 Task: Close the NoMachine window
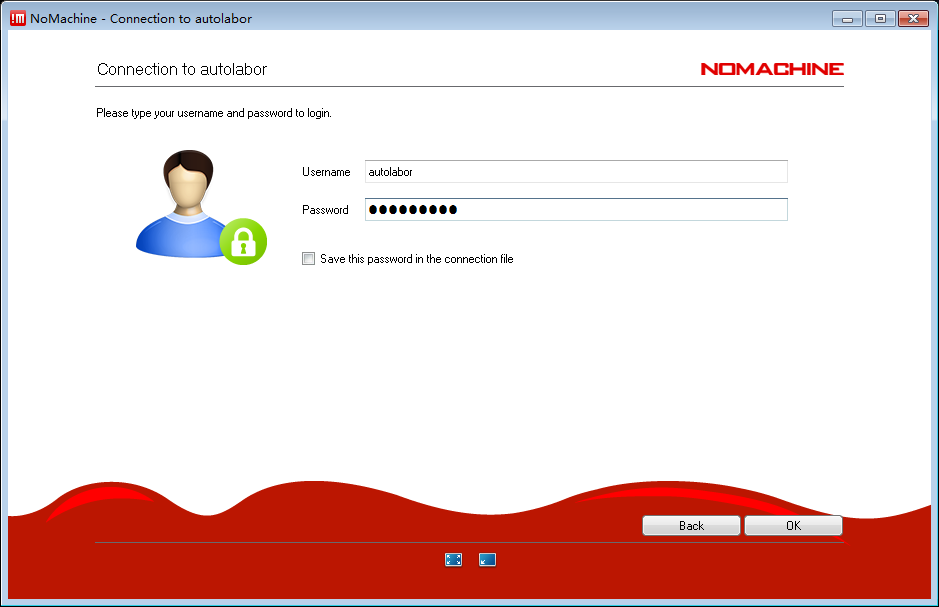point(913,18)
